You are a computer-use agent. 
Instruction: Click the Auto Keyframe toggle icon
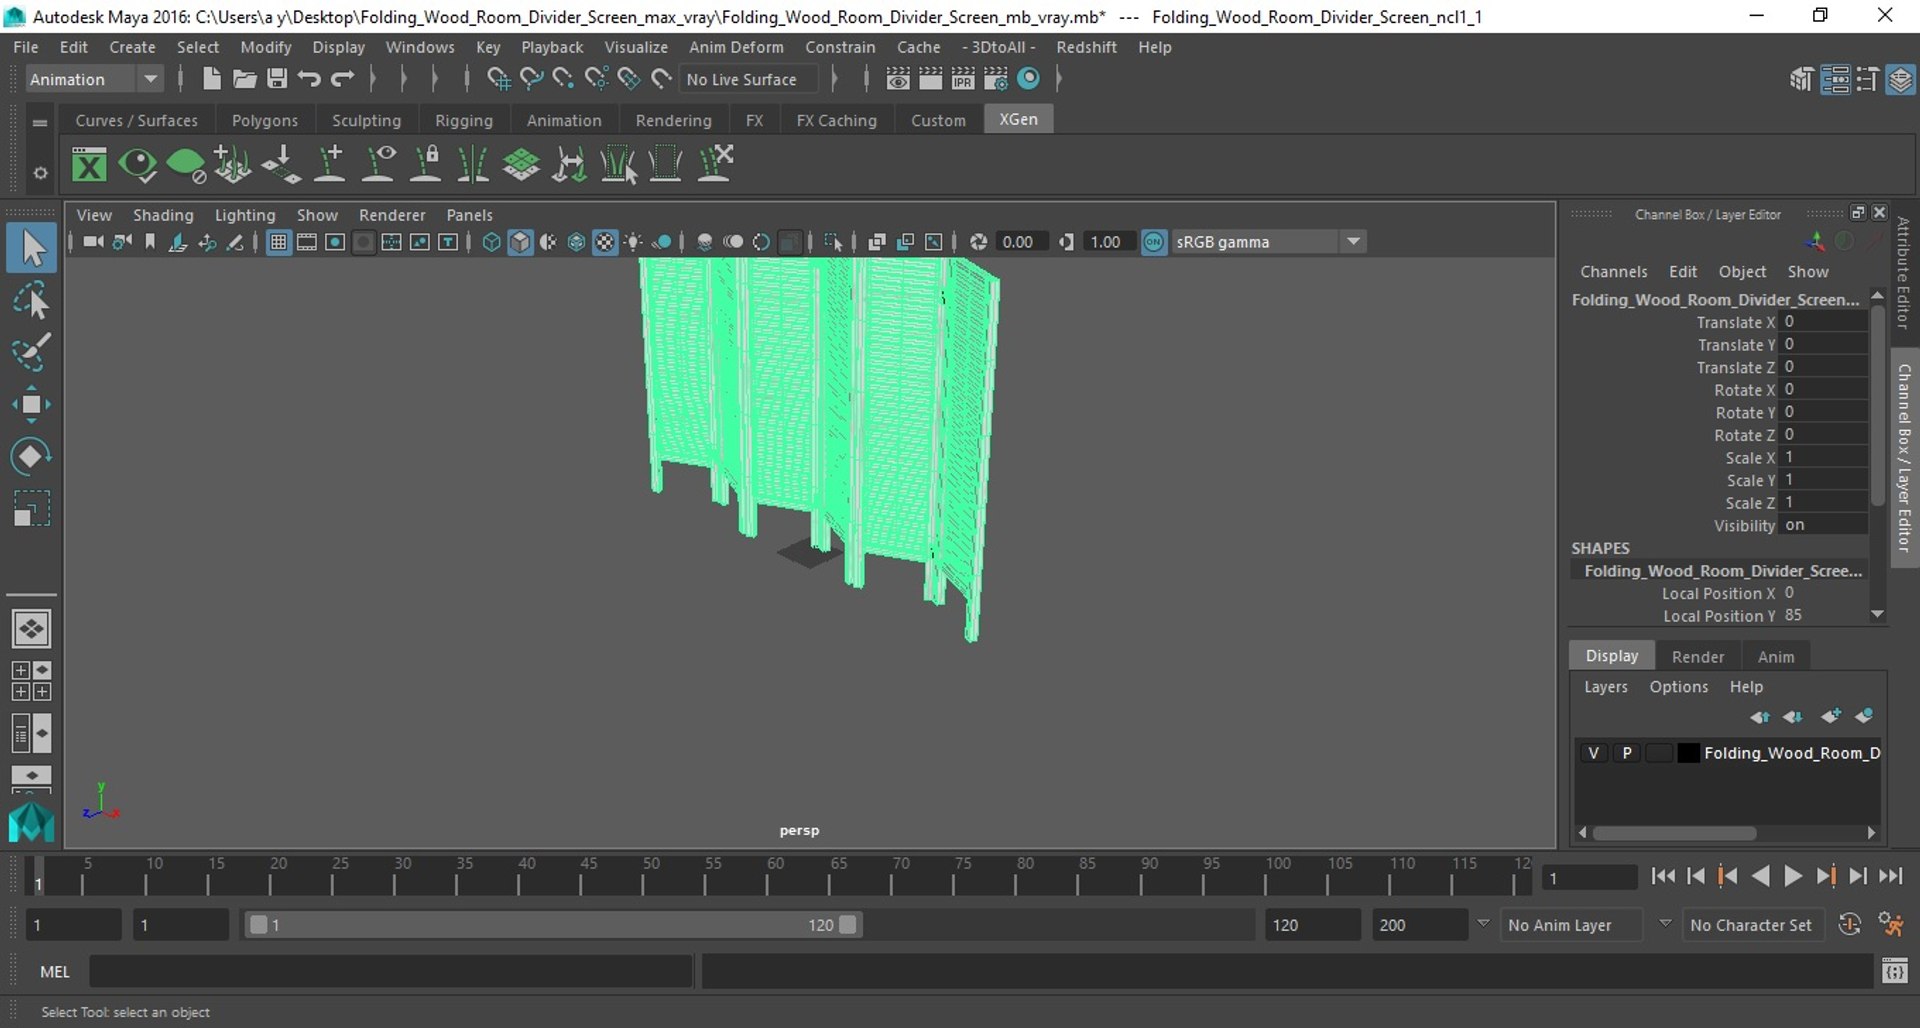[1850, 925]
